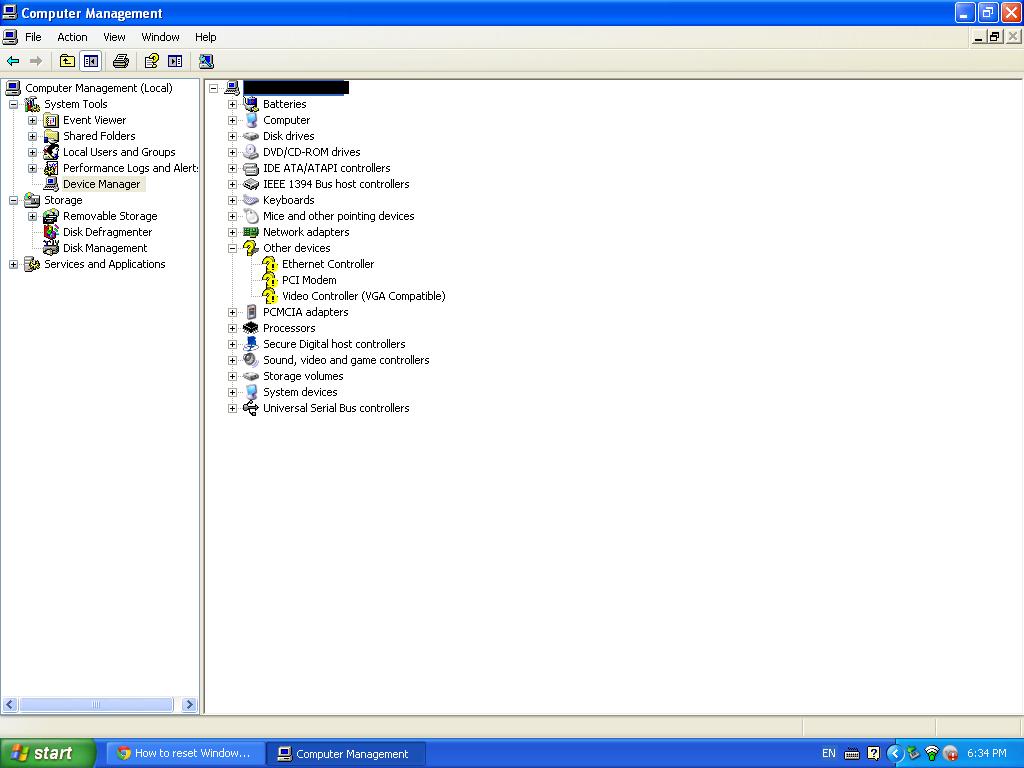The height and width of the screenshot is (768, 1024).
Task: Expand Mice and other pointing devices
Action: click(x=232, y=216)
